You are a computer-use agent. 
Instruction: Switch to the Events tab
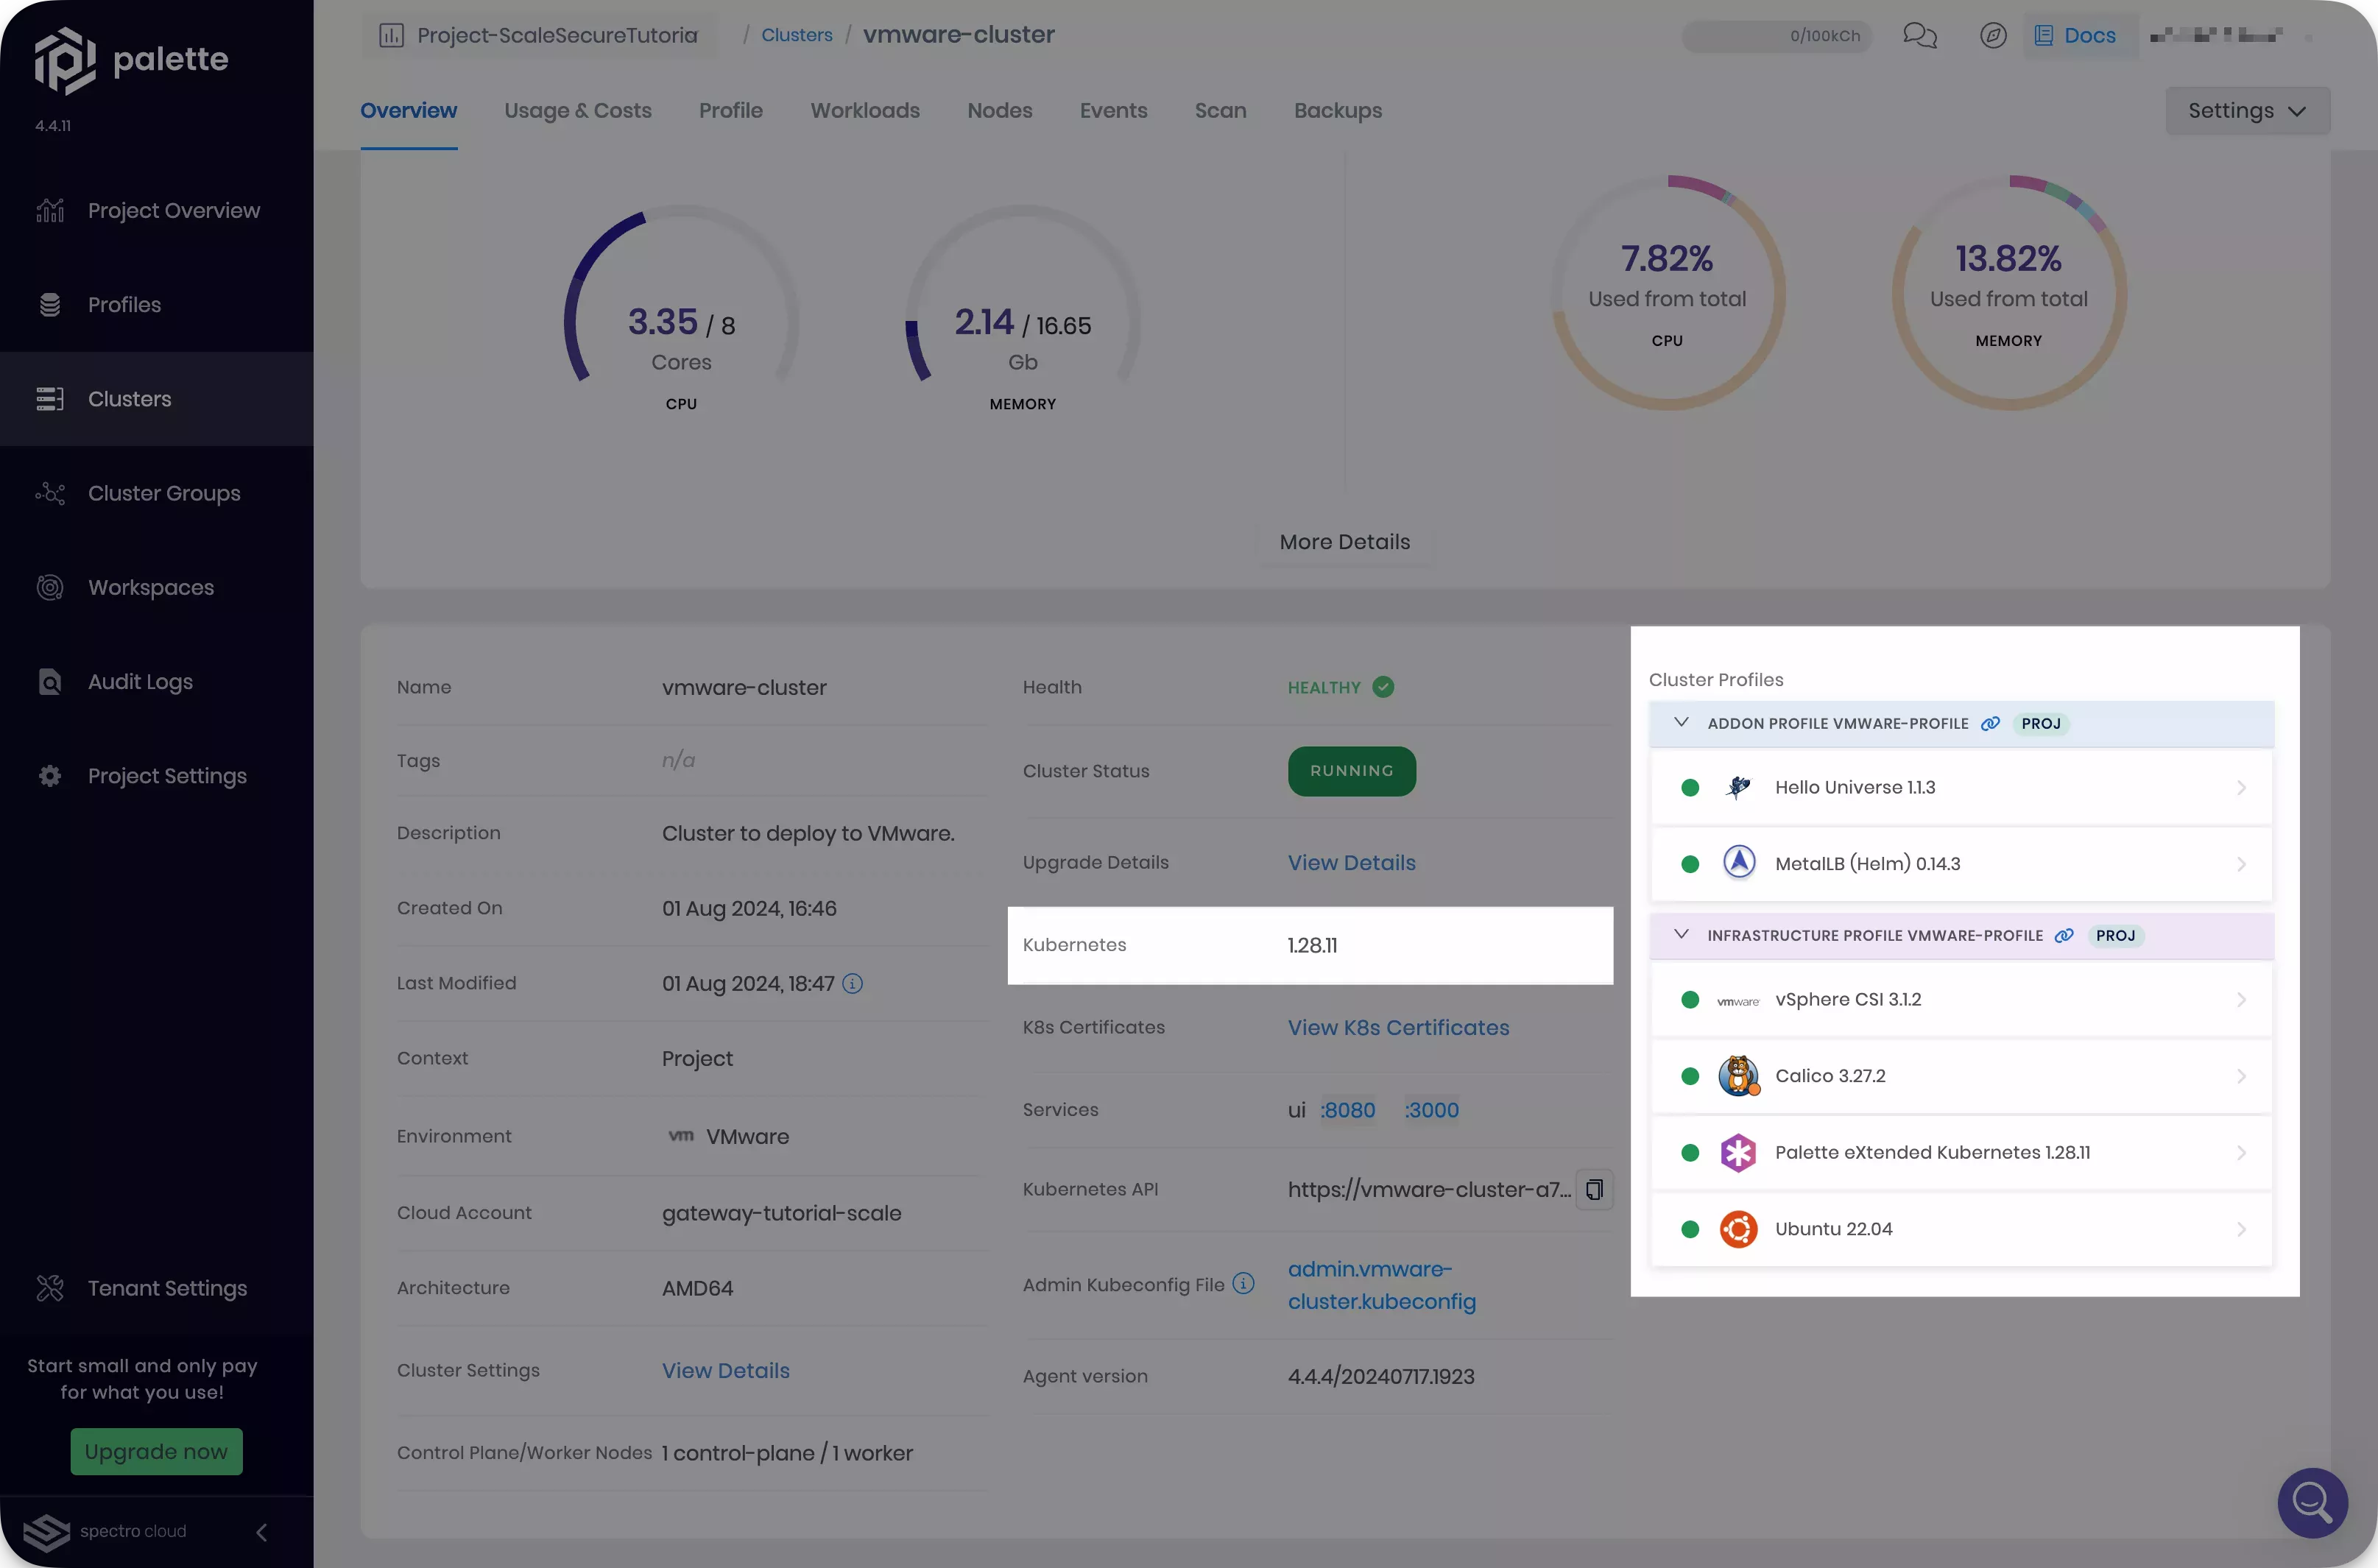[1114, 110]
